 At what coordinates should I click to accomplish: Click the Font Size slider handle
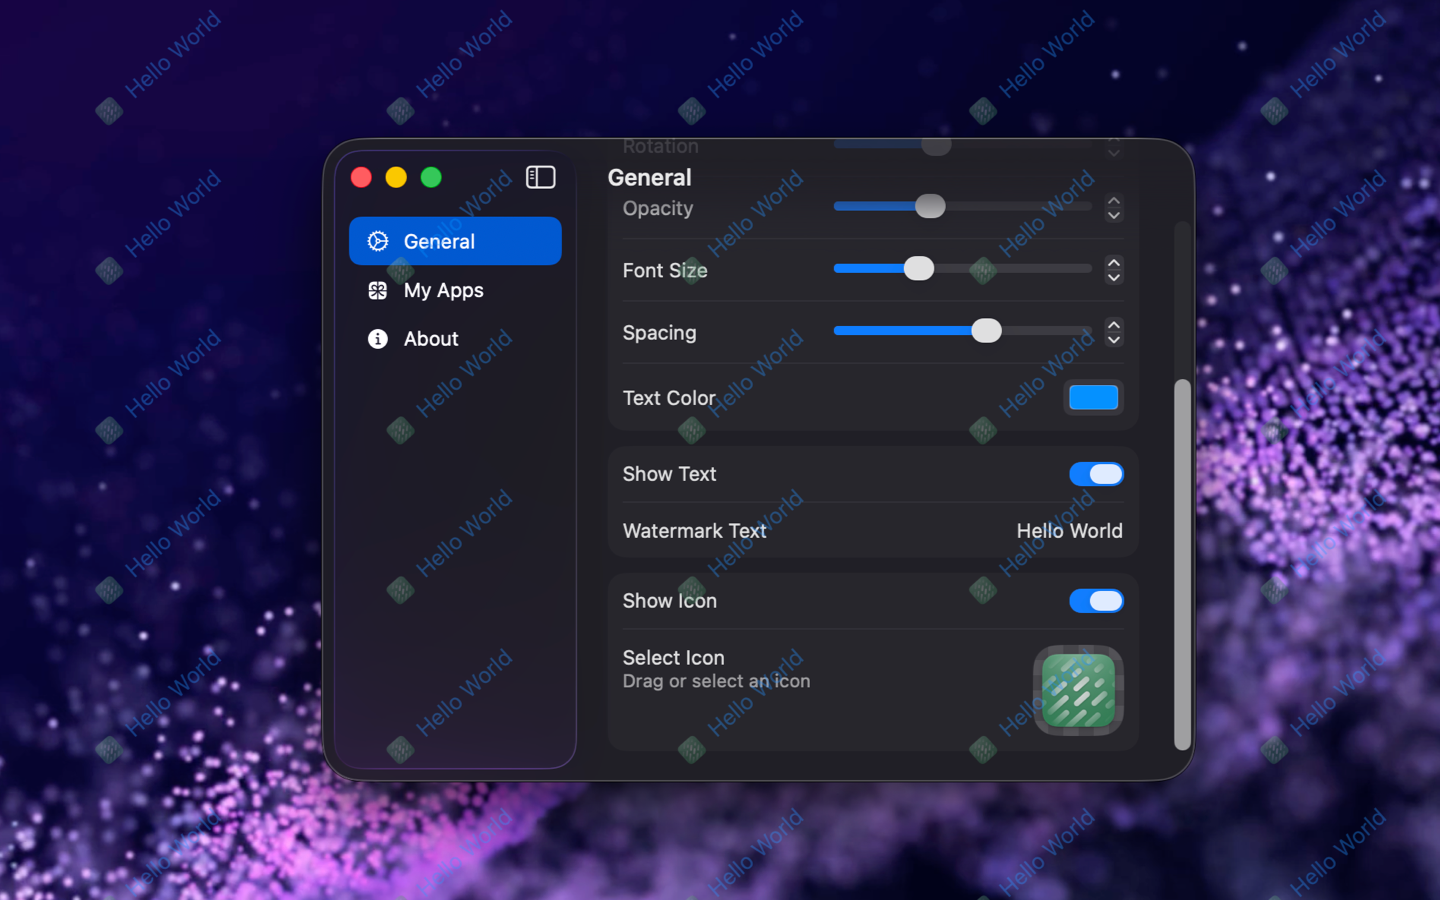tap(918, 268)
